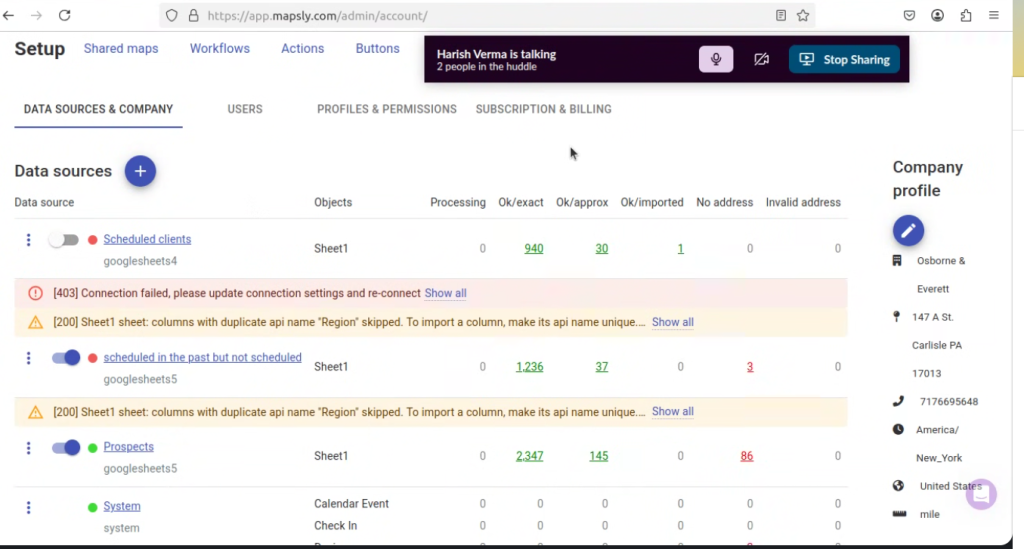Viewport: 1024px width, 549px height.
Task: Click the camera off icon in huddle bar
Action: point(761,60)
